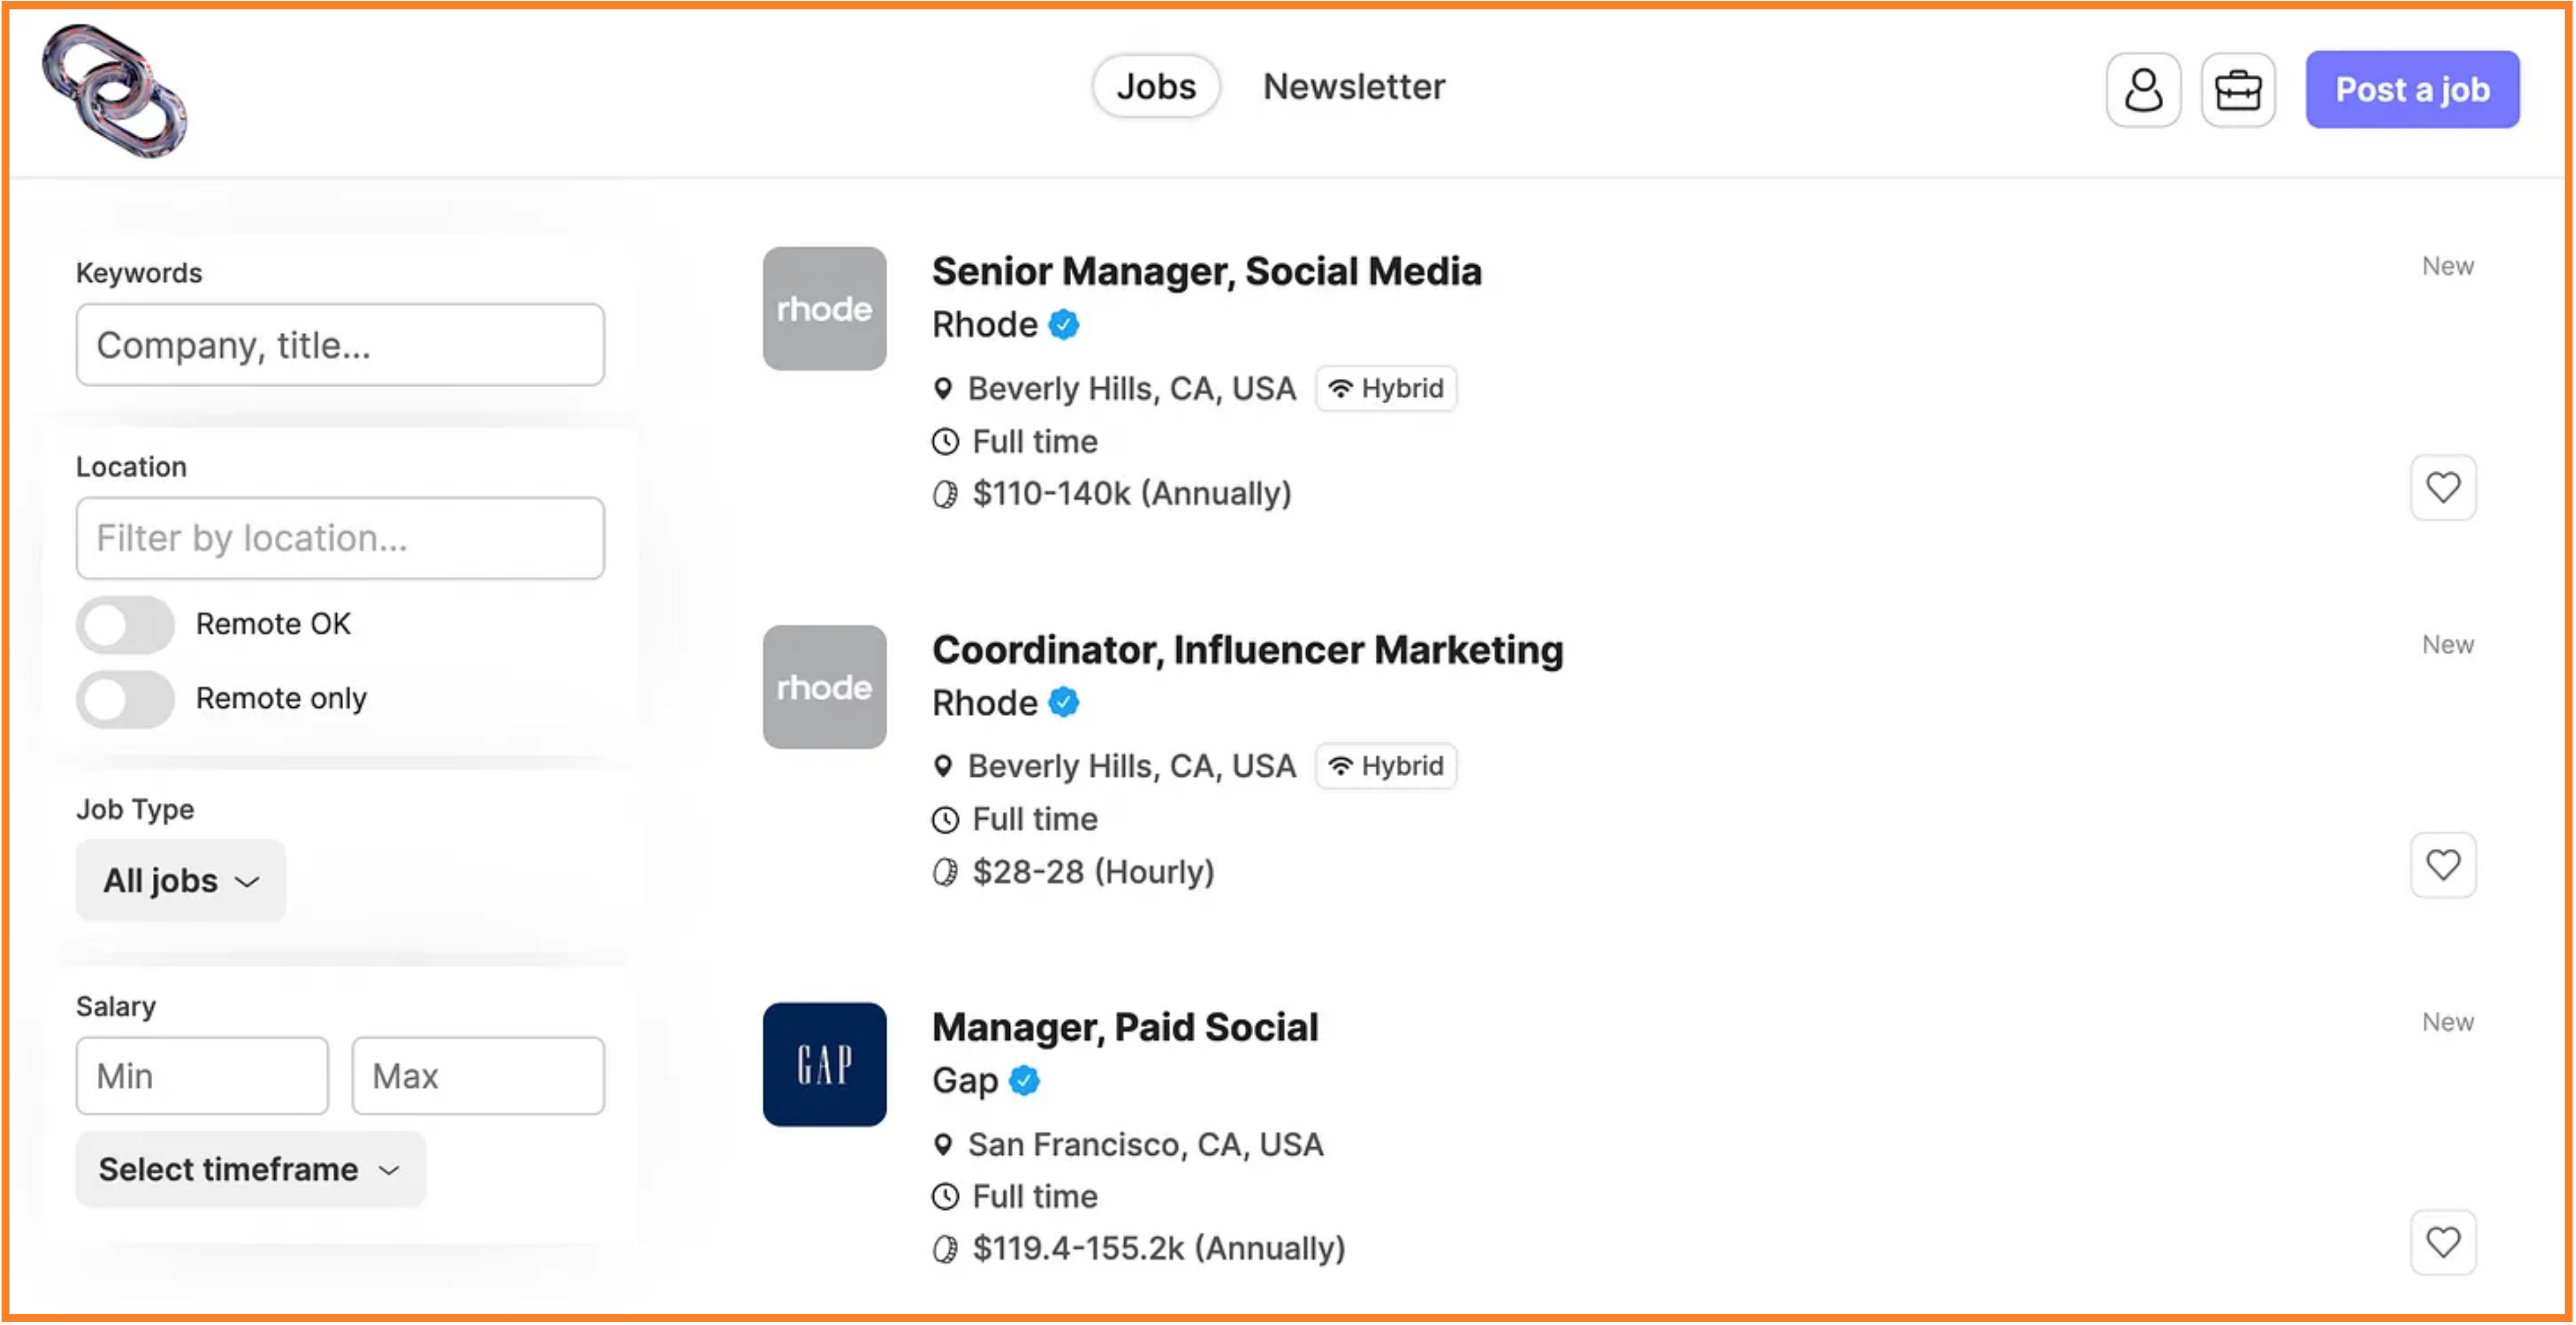Click Gap's blue verified checkmark badge
The image size is (2576, 1325).
coord(1024,1081)
